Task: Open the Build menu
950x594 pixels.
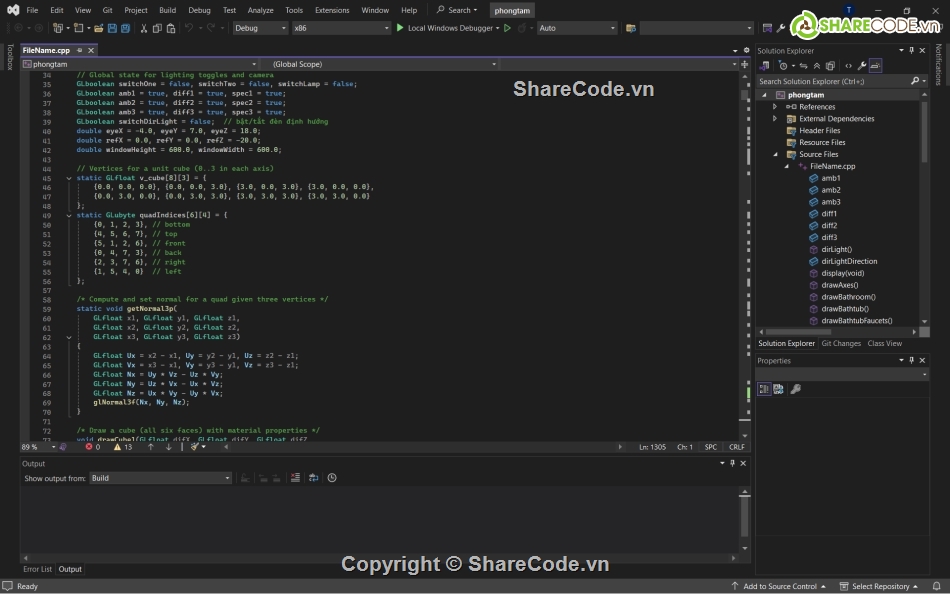Action: tap(167, 10)
